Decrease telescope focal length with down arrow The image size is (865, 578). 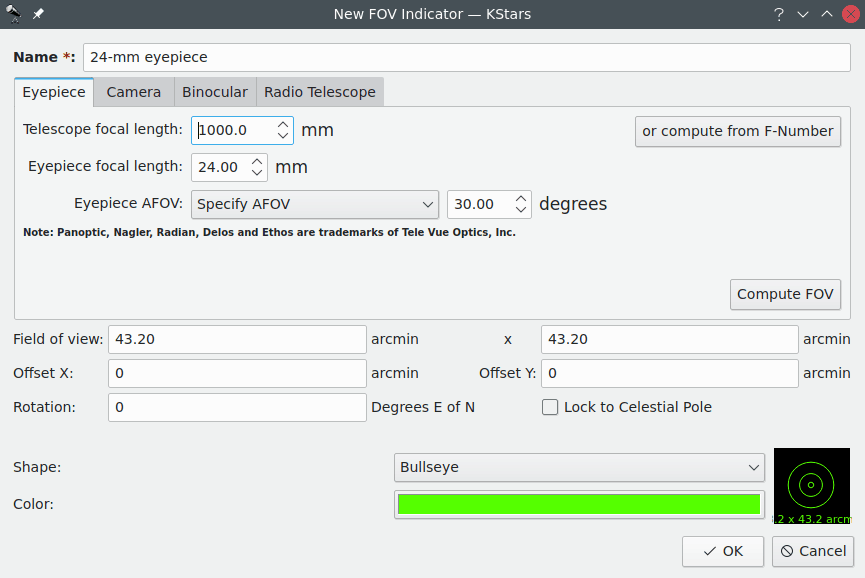tap(283, 136)
